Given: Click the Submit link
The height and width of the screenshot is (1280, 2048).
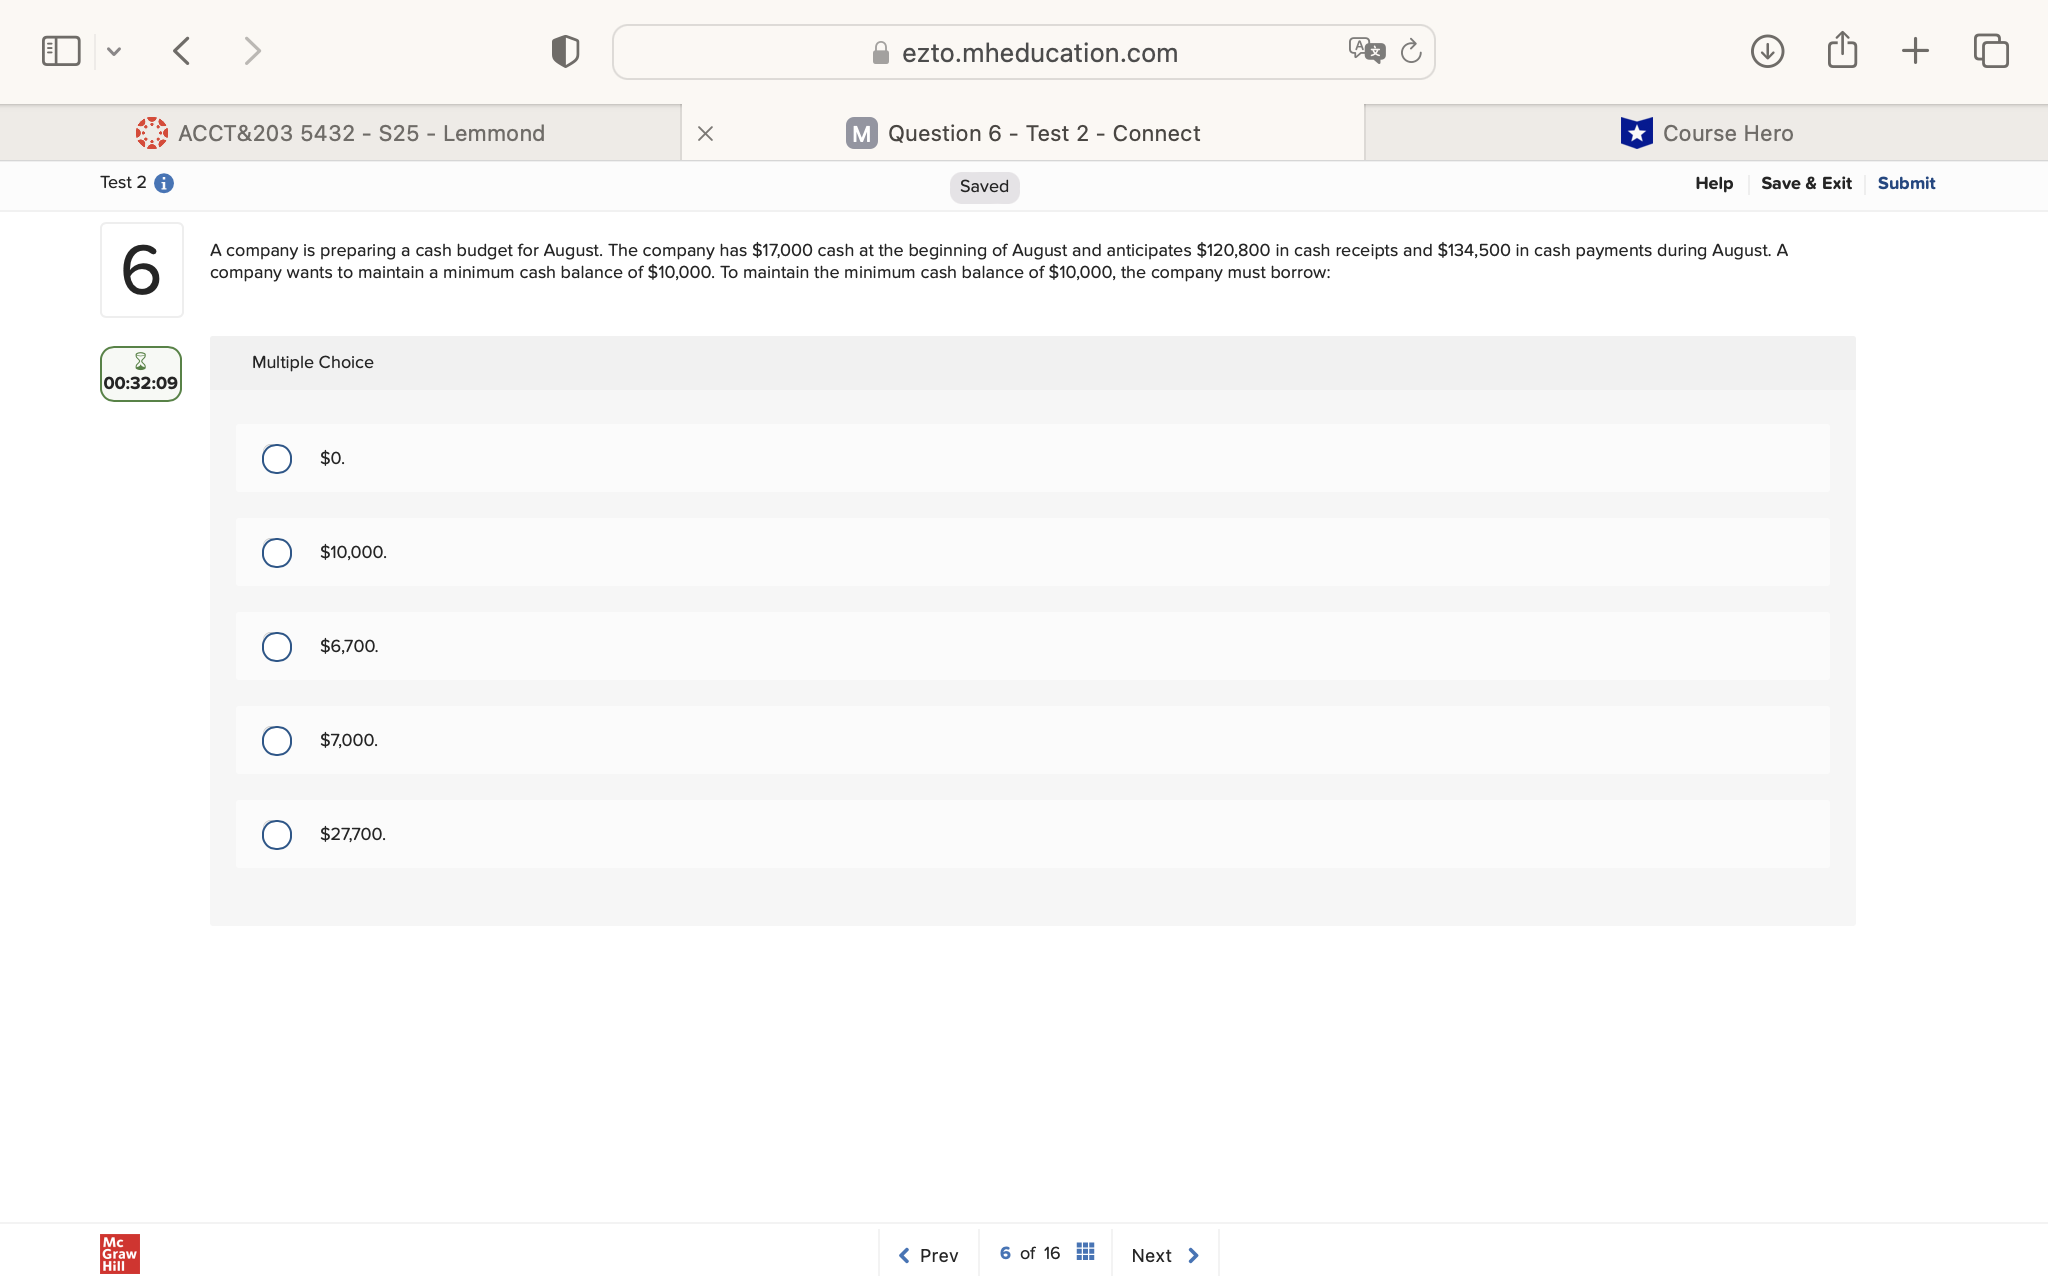Looking at the screenshot, I should point(1906,183).
